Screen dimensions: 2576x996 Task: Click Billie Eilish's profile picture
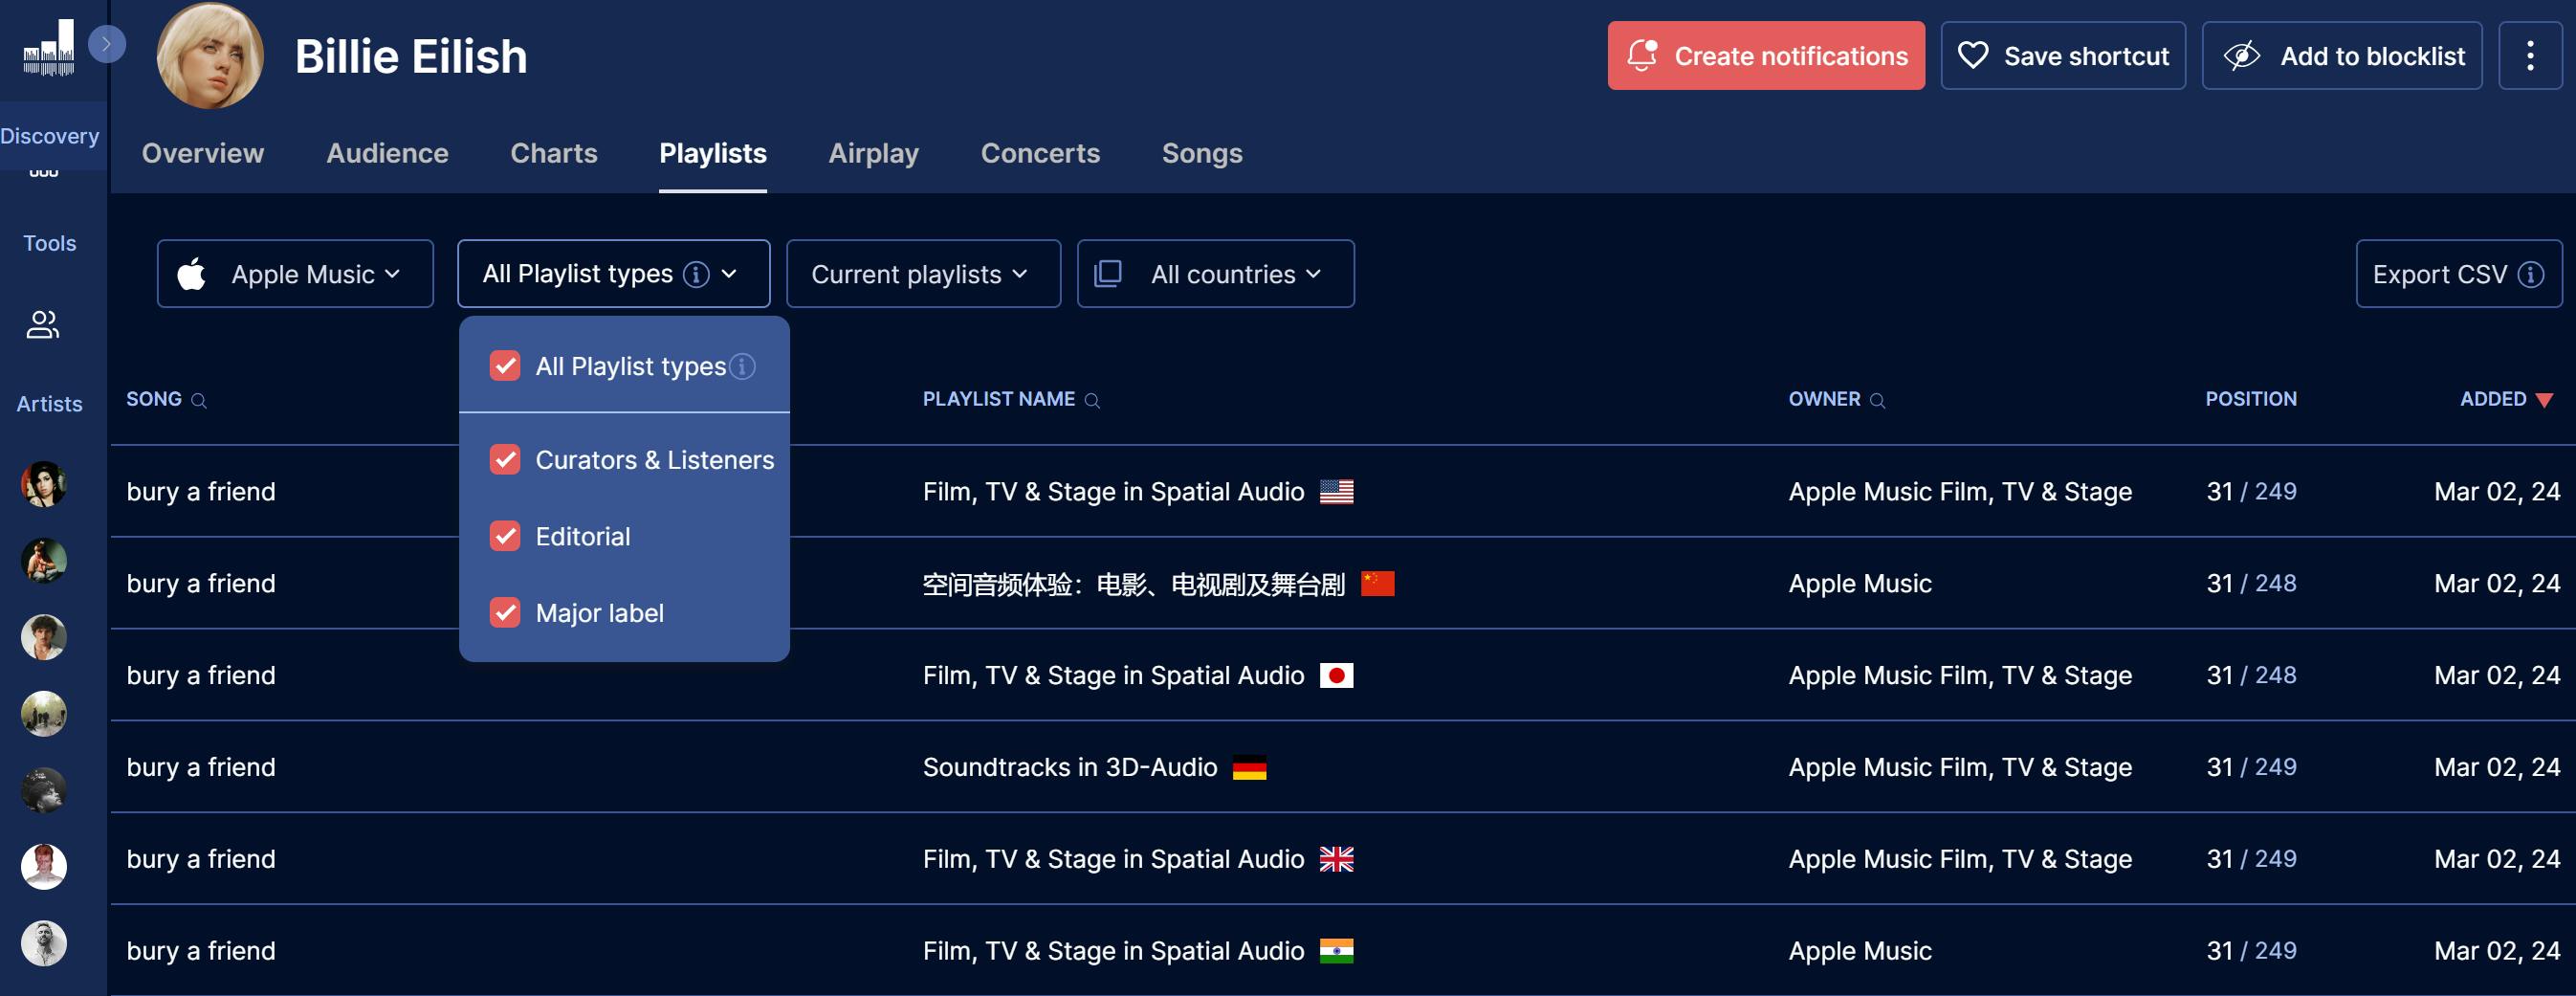[210, 56]
